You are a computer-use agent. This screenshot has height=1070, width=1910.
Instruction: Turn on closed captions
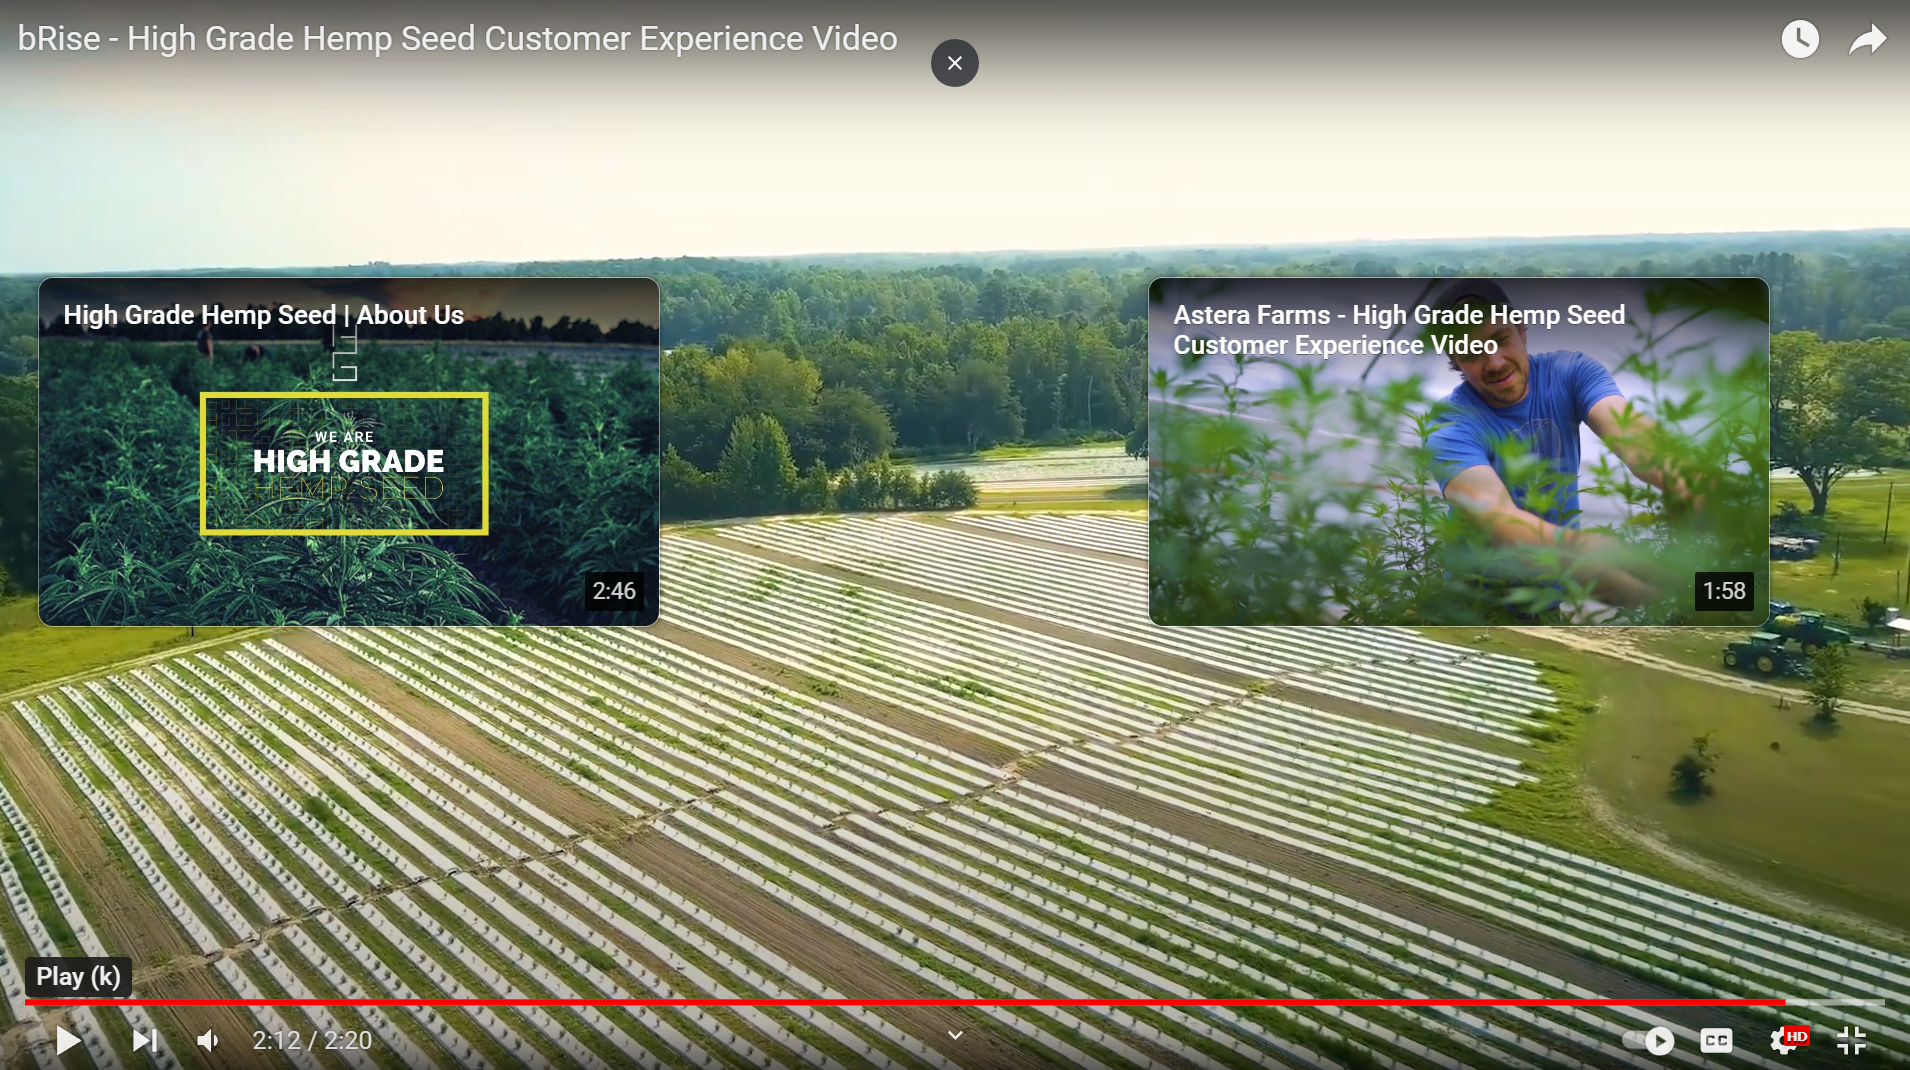click(1716, 1041)
